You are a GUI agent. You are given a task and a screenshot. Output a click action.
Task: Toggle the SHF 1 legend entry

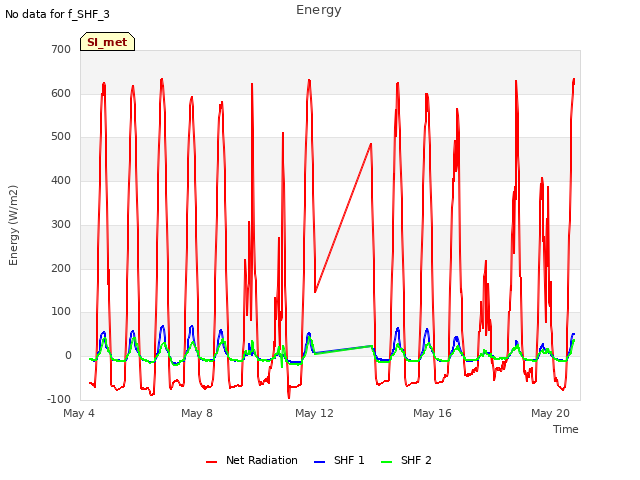point(339,460)
